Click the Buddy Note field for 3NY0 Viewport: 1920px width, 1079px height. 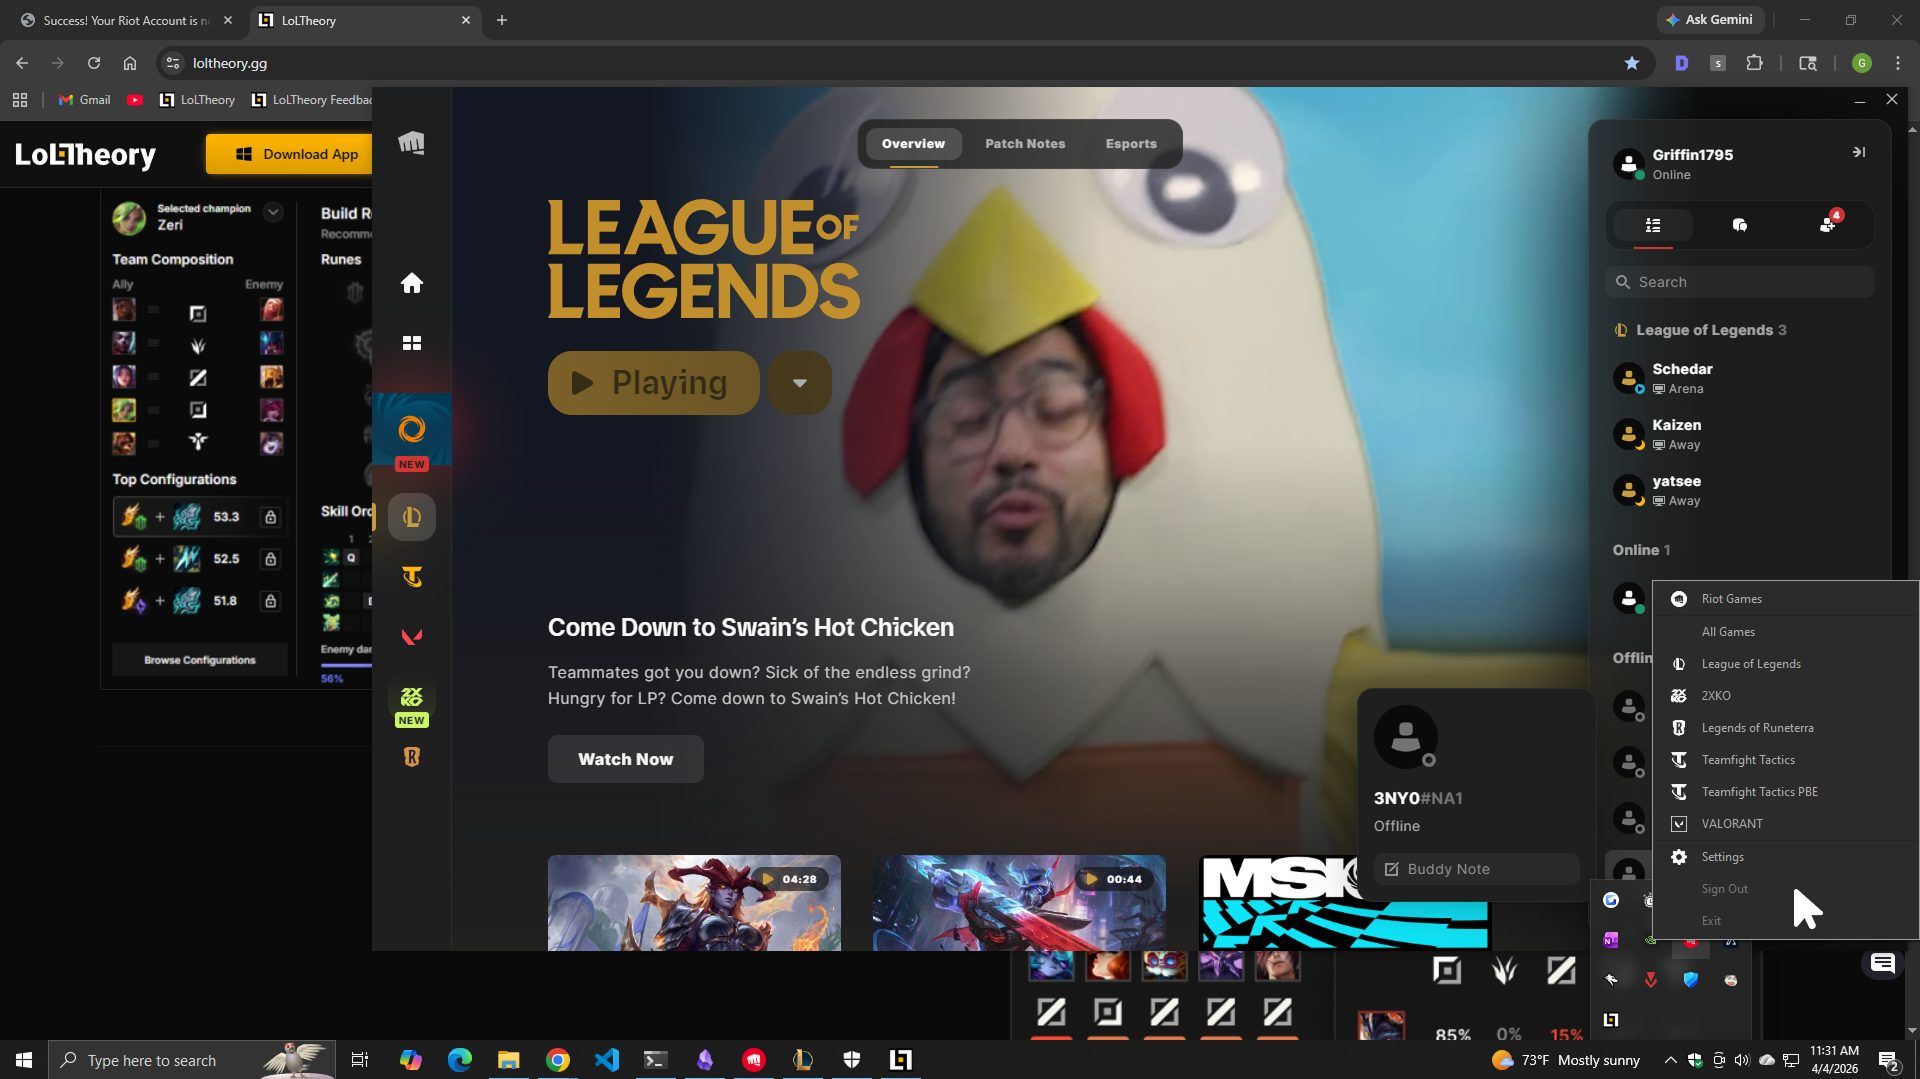pyautogui.click(x=1475, y=868)
